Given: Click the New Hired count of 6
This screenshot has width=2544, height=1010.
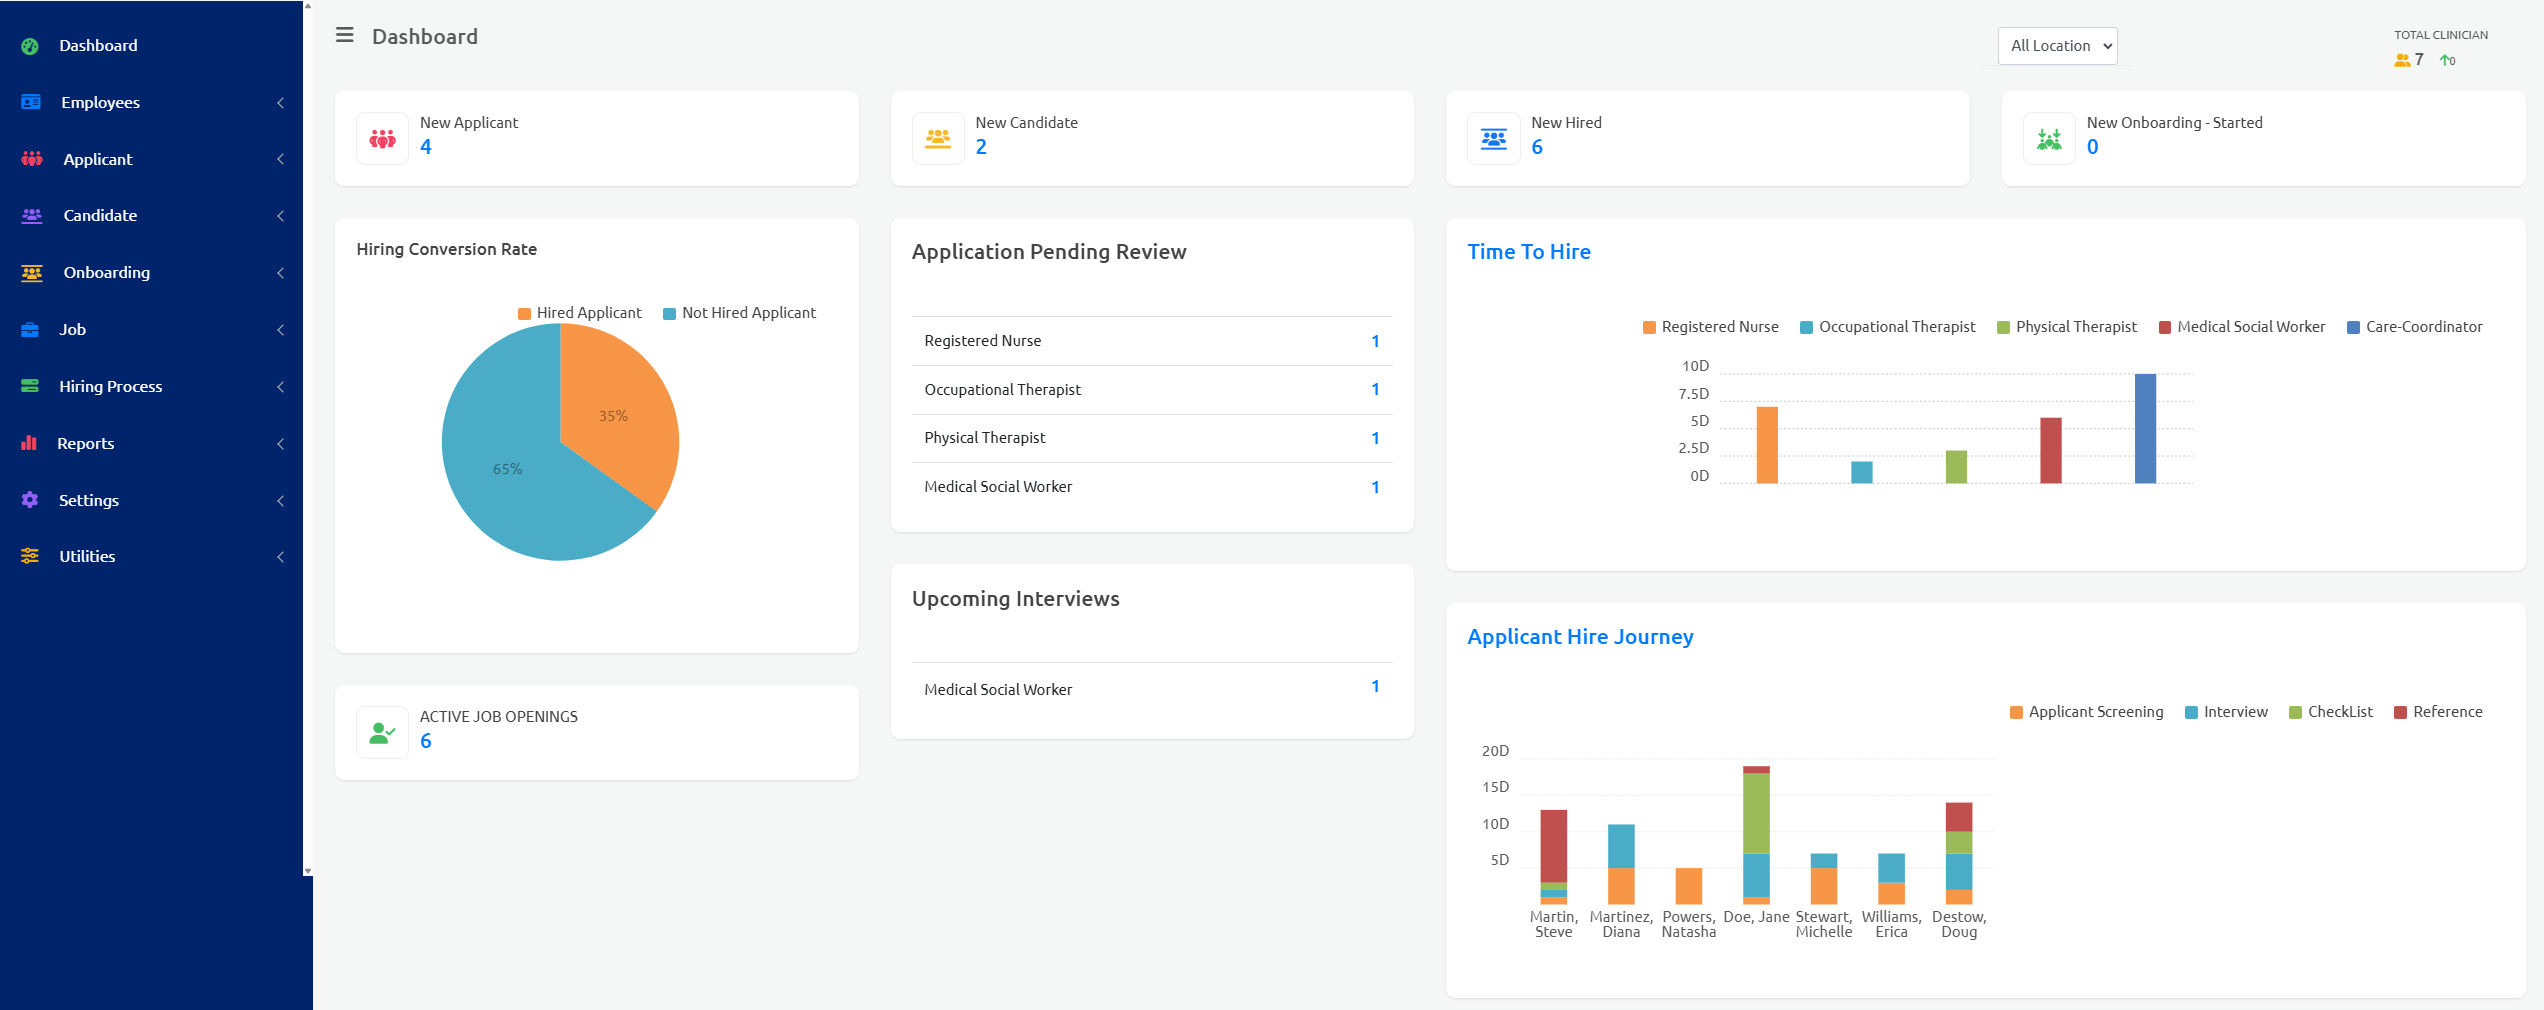Looking at the screenshot, I should pos(1537,146).
